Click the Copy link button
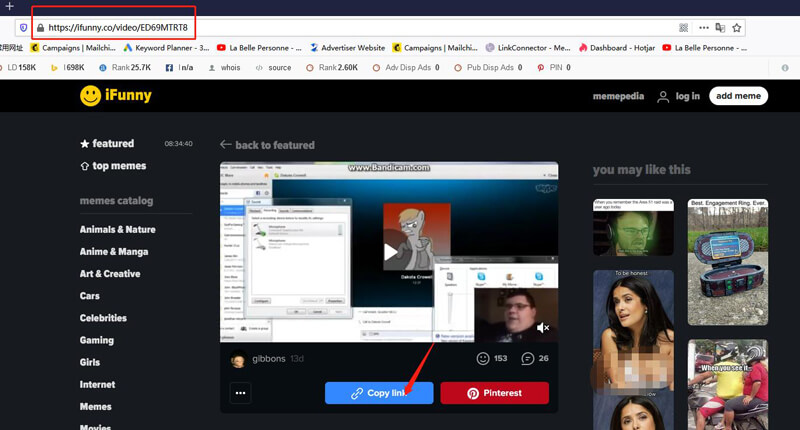800x430 pixels. 379,393
